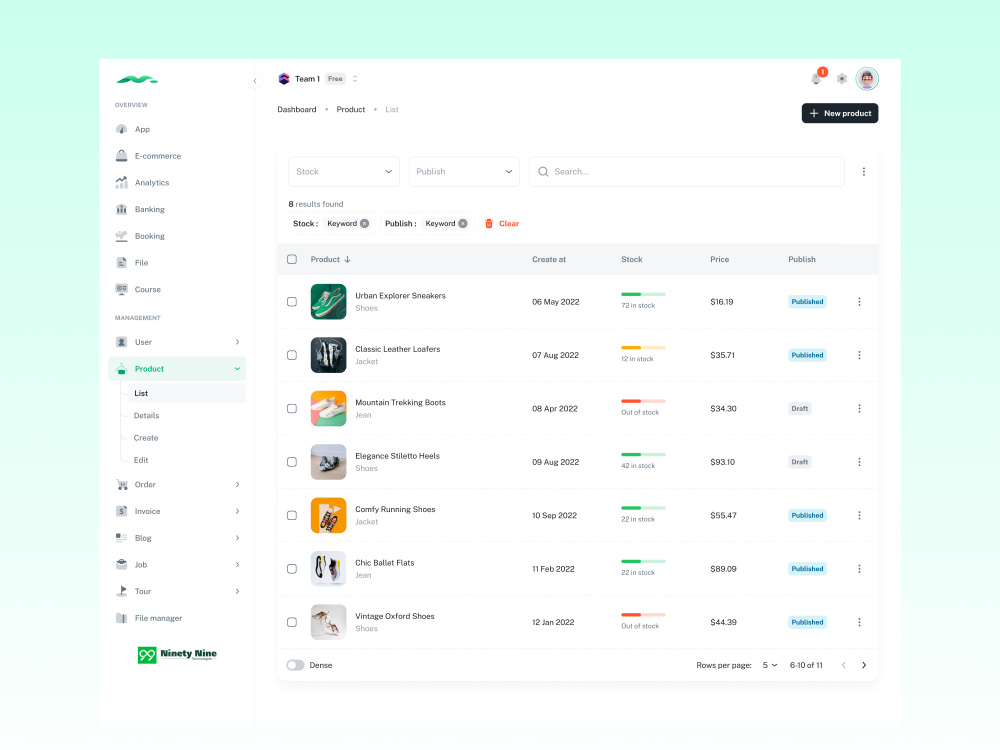Click the Team 1 logo icon
Image resolution: width=1000 pixels, height=750 pixels.
(x=284, y=79)
